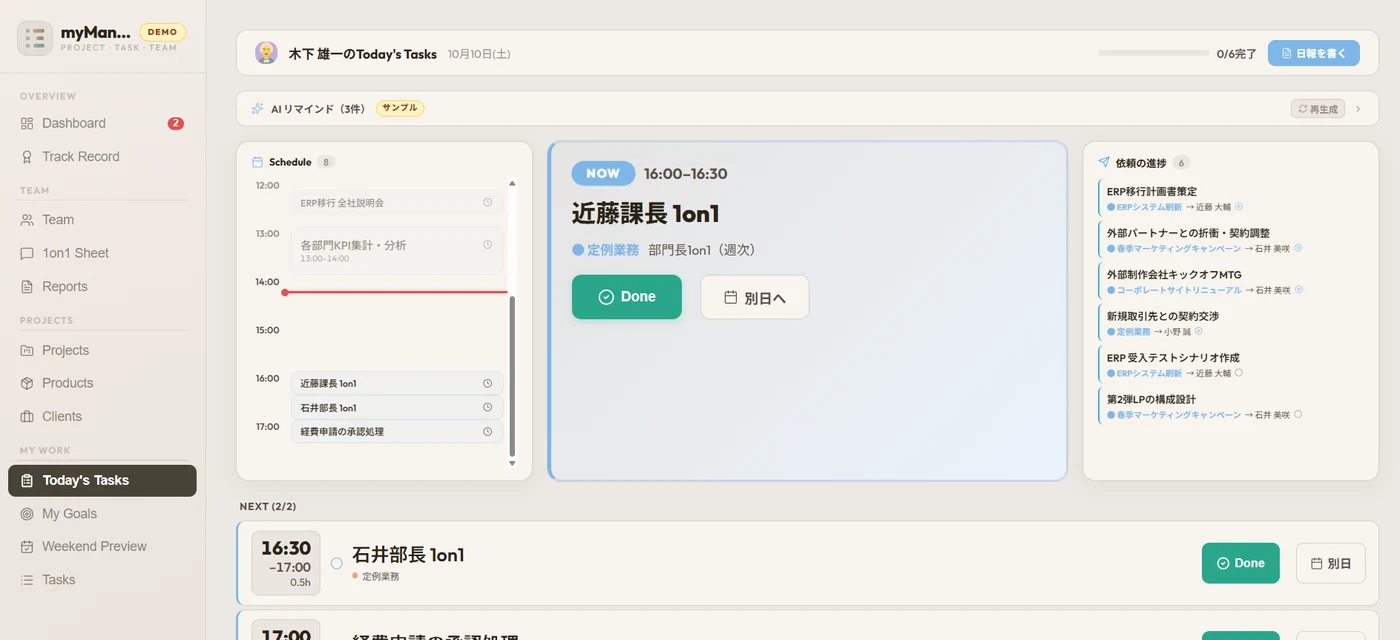The width and height of the screenshot is (1400, 640).
Task: Click the My Goals target icon
Action: [27, 514]
